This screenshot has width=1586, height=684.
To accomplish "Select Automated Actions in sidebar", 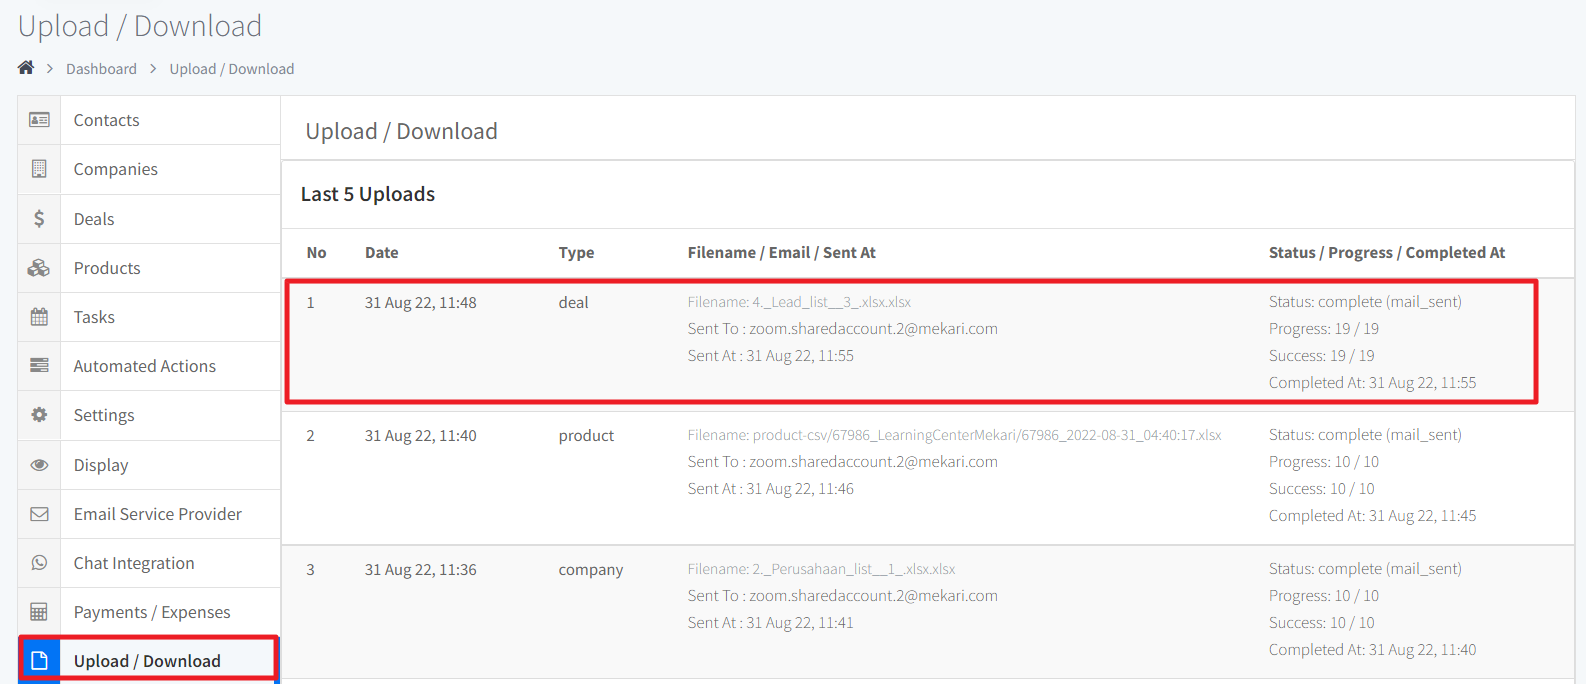I will [145, 366].
